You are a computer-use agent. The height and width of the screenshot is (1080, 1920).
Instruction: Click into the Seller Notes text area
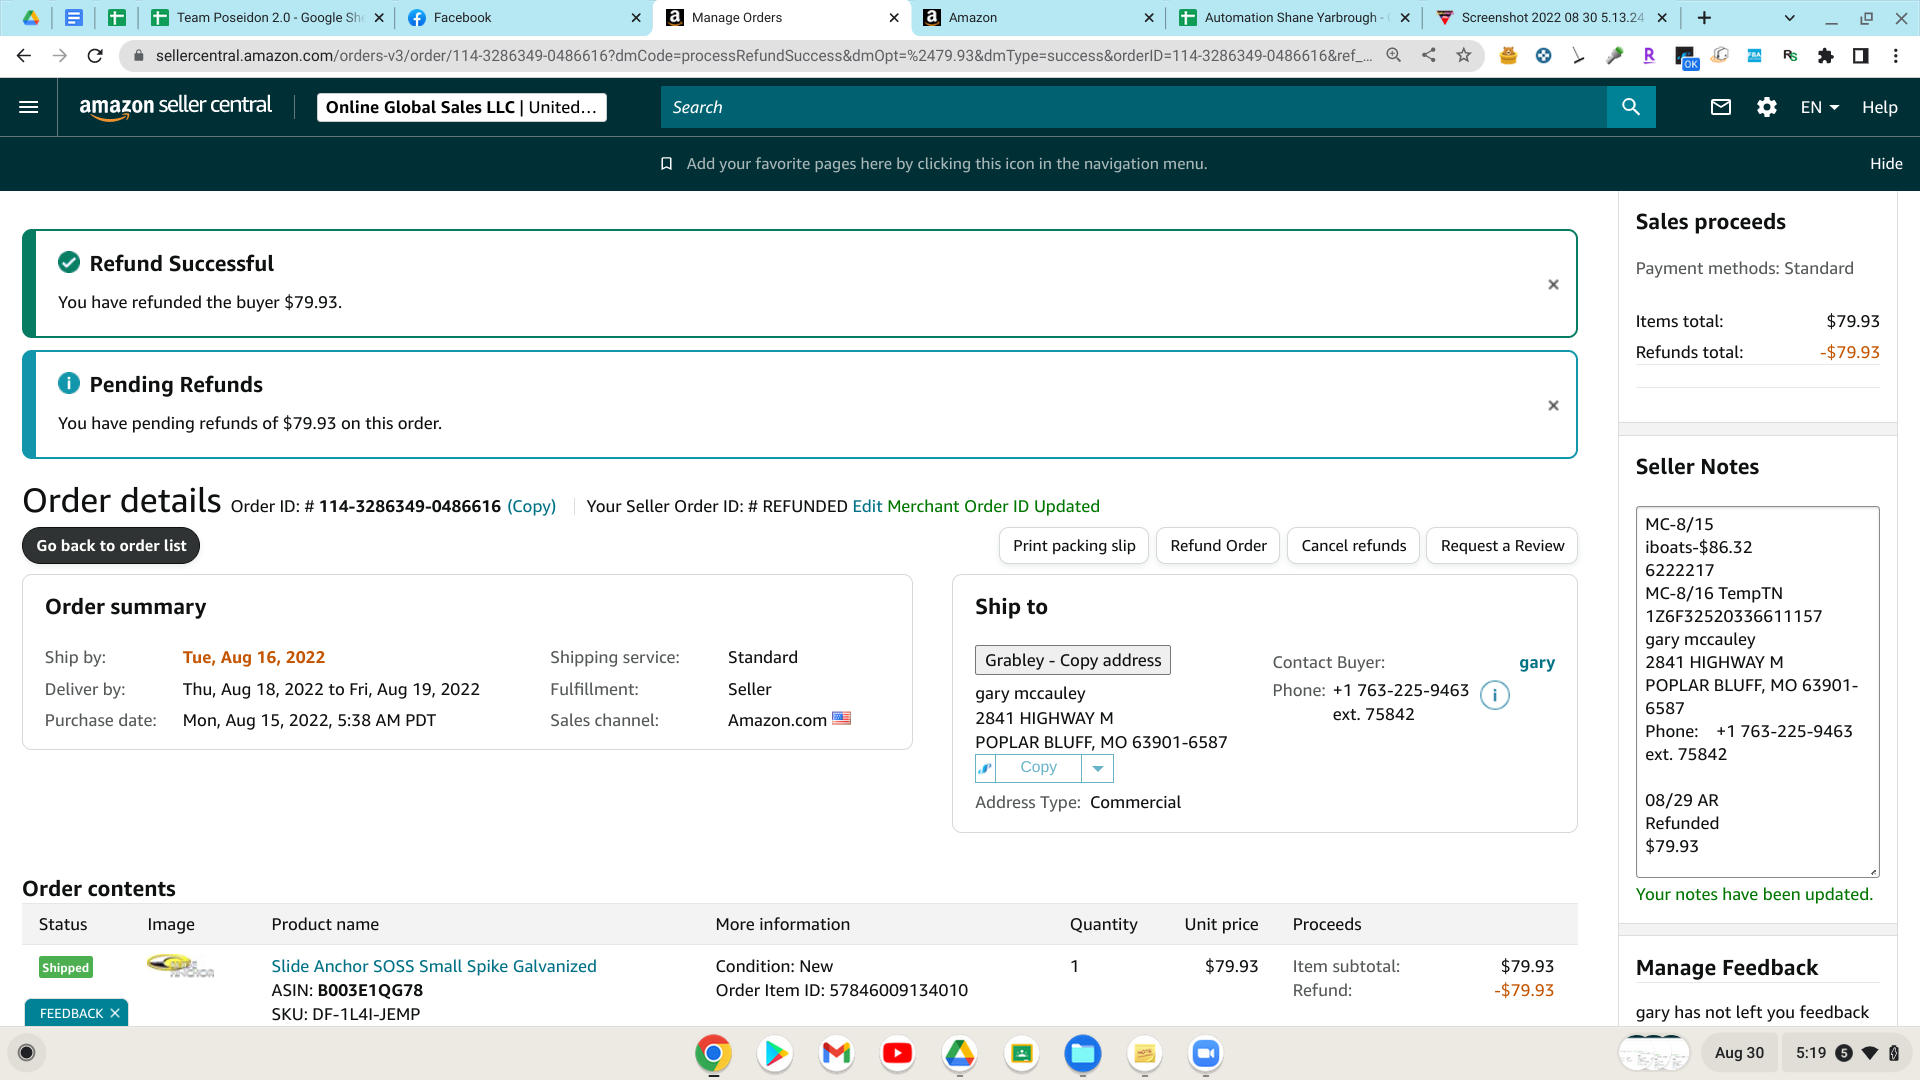pyautogui.click(x=1757, y=692)
